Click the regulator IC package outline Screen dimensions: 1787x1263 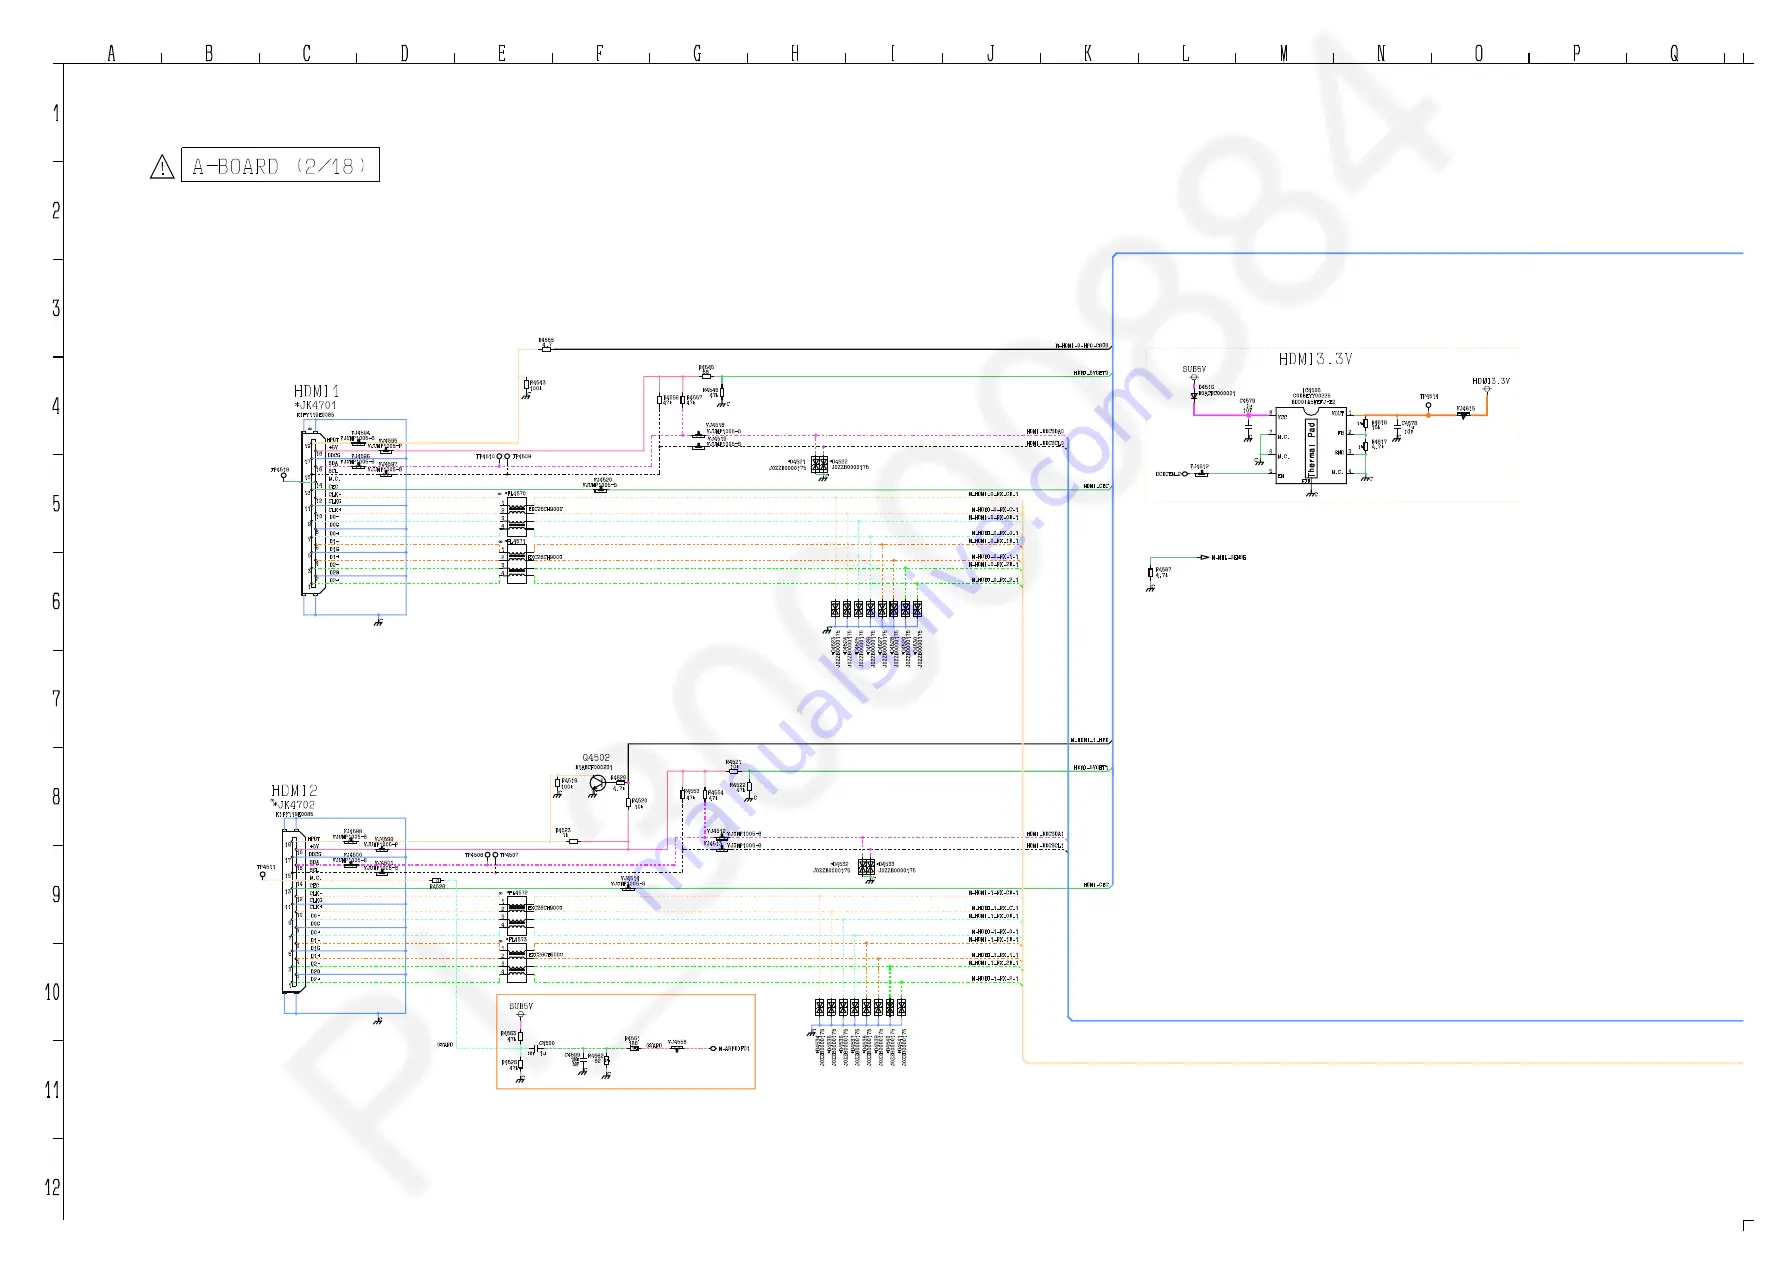[x=1311, y=446]
